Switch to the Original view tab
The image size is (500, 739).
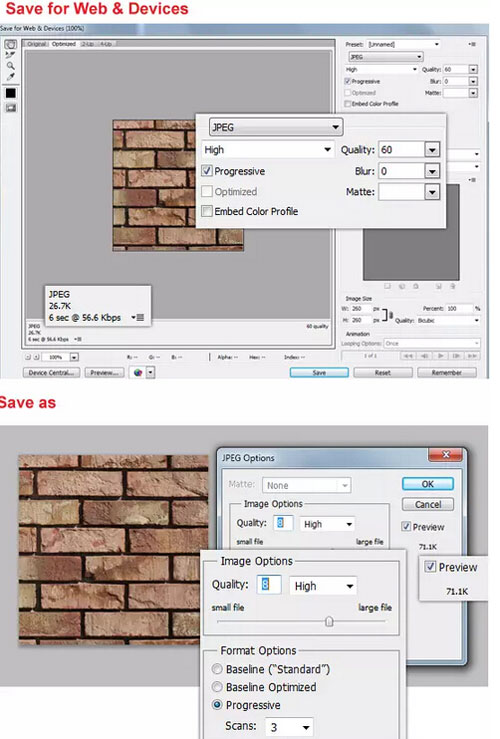pos(36,44)
